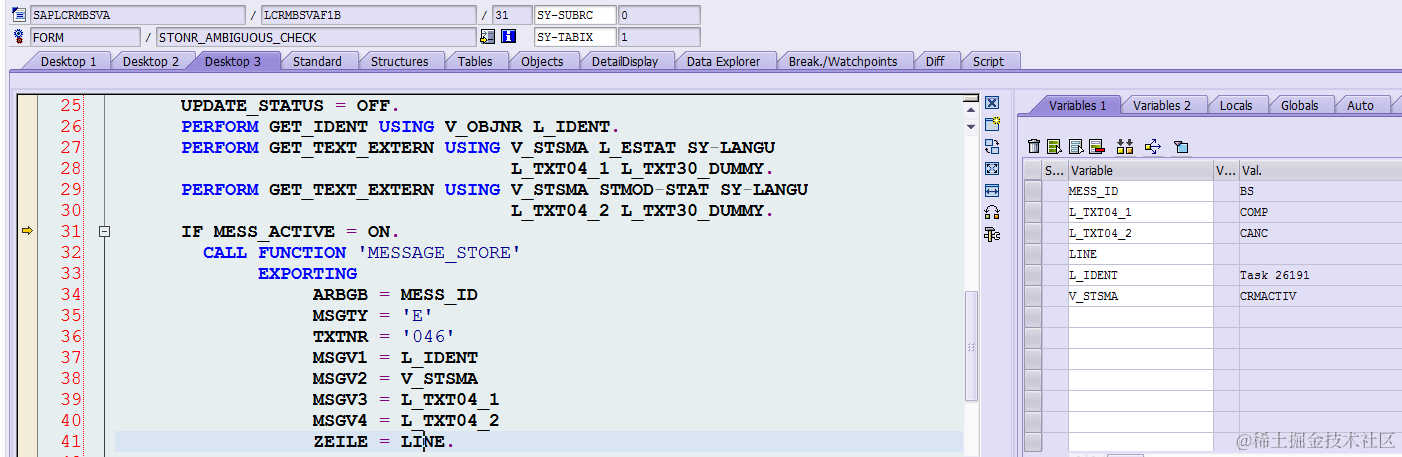Click the SY-SUBRC variable name field
The image size is (1402, 457).
(x=575, y=15)
